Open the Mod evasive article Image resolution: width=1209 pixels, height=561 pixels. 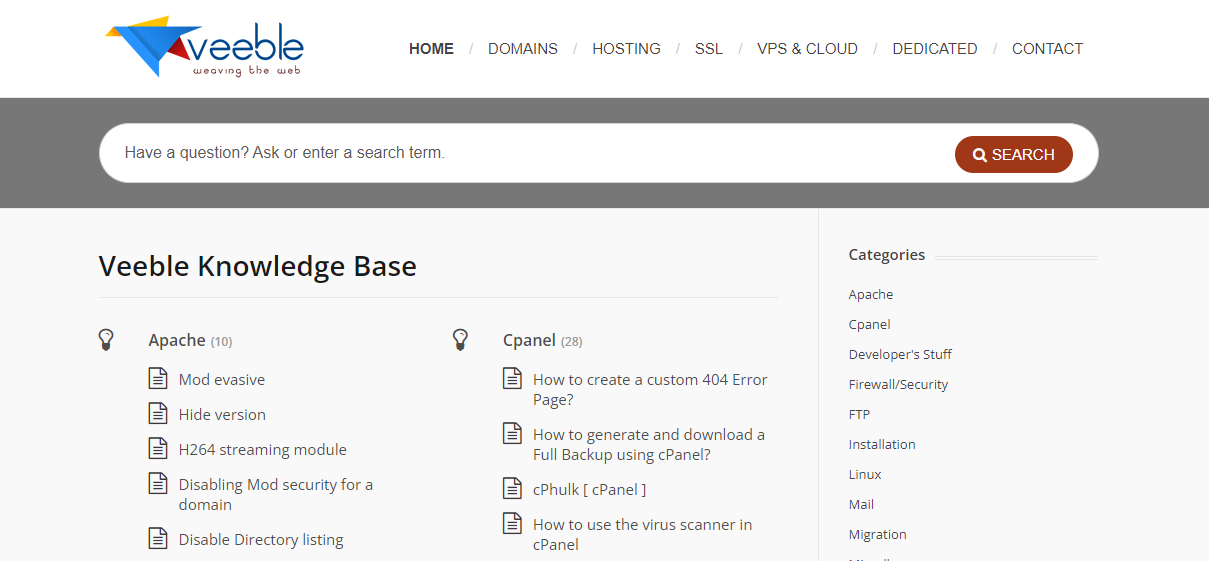(222, 380)
